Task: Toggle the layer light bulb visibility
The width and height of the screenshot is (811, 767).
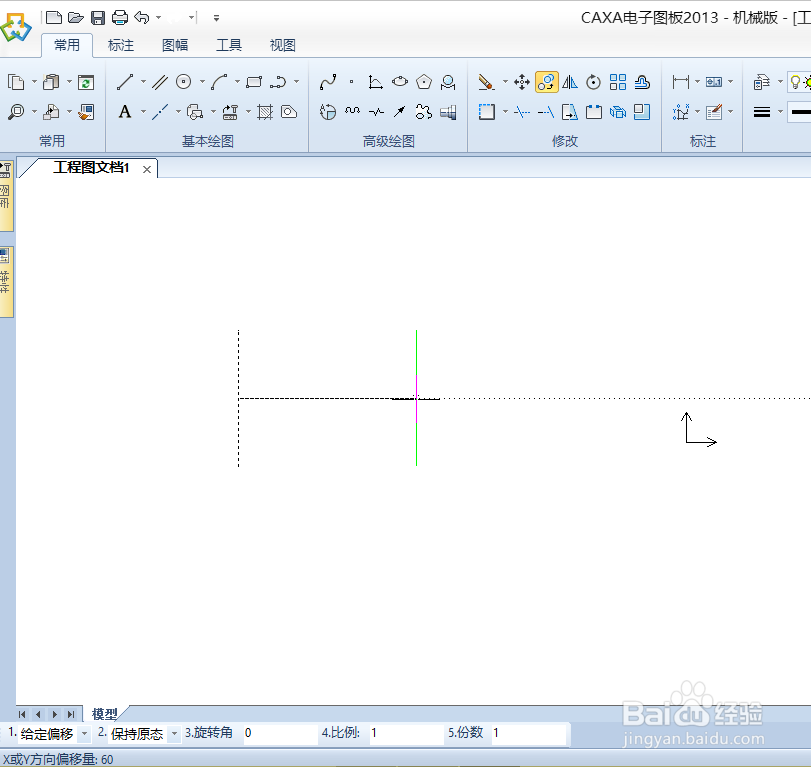Action: coord(795,82)
